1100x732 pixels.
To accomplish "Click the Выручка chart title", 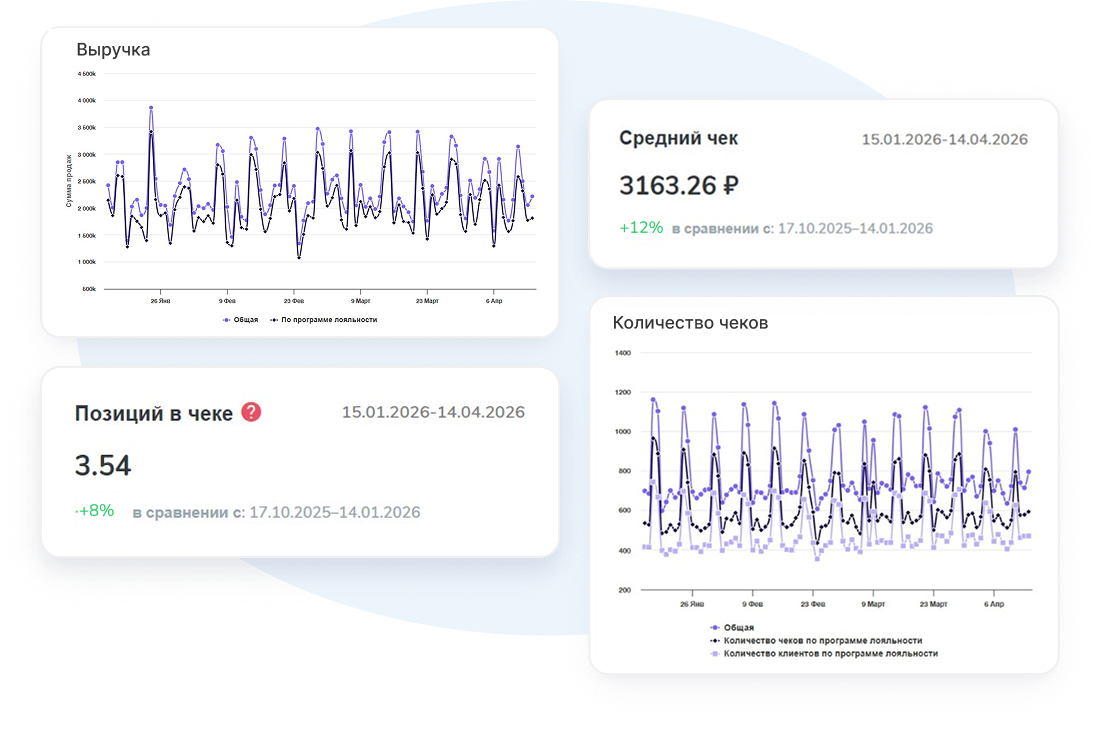I will 113,49.
